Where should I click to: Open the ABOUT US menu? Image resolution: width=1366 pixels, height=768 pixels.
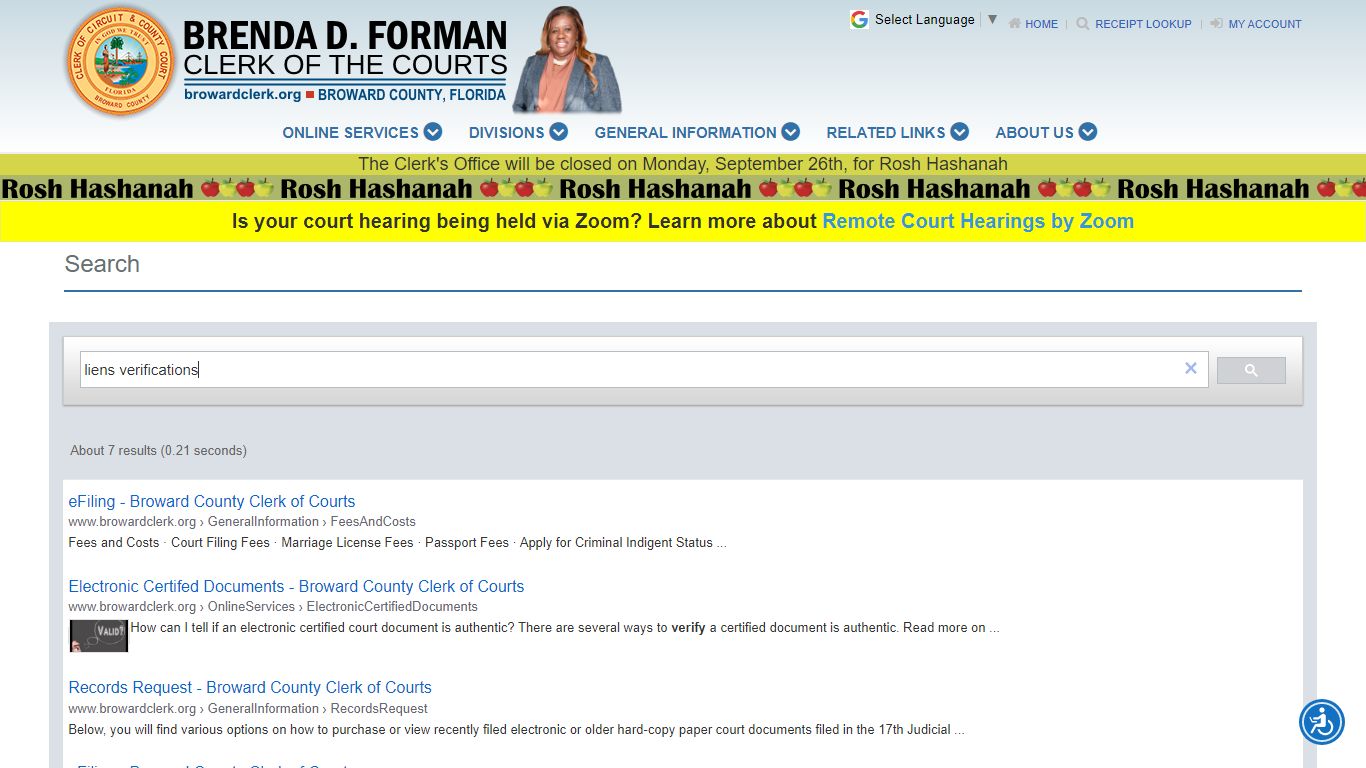click(x=1034, y=132)
